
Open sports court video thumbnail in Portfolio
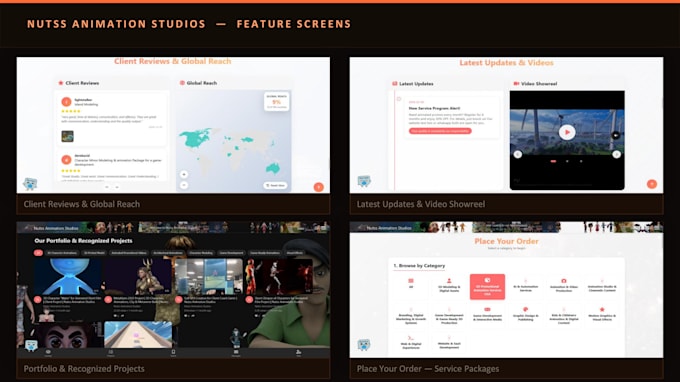pyautogui.click(x=209, y=276)
